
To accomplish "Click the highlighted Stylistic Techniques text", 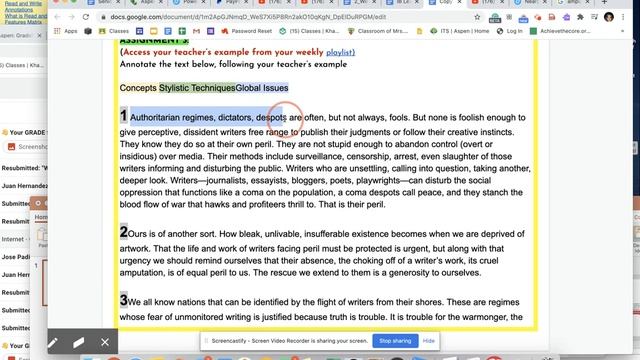I will coord(197,88).
